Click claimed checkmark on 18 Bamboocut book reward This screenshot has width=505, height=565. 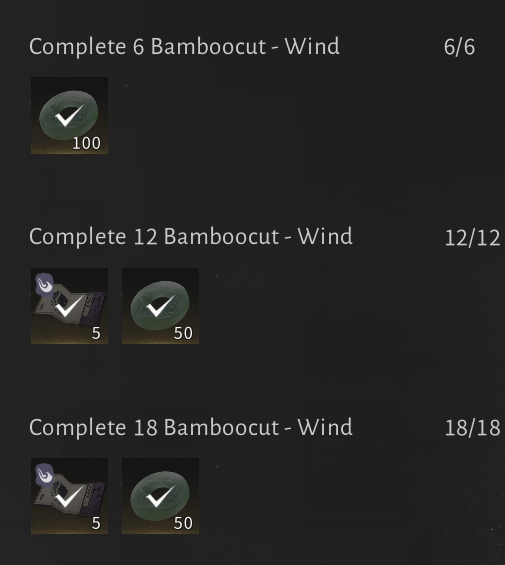coord(70,496)
